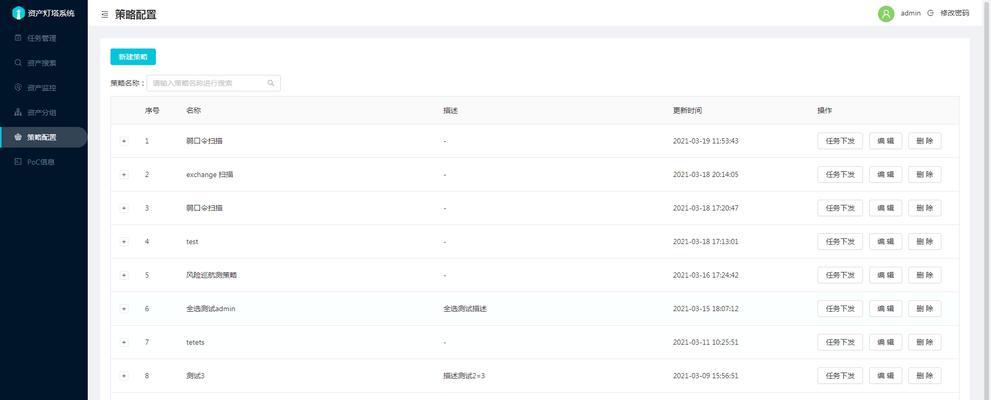The height and width of the screenshot is (400, 991).
Task: Click the 名称 column header
Action: (x=193, y=111)
